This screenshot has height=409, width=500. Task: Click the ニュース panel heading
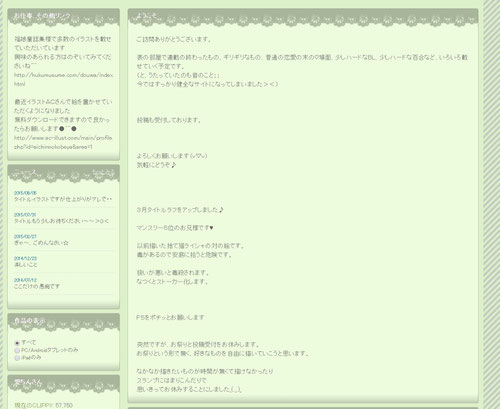click(26, 172)
